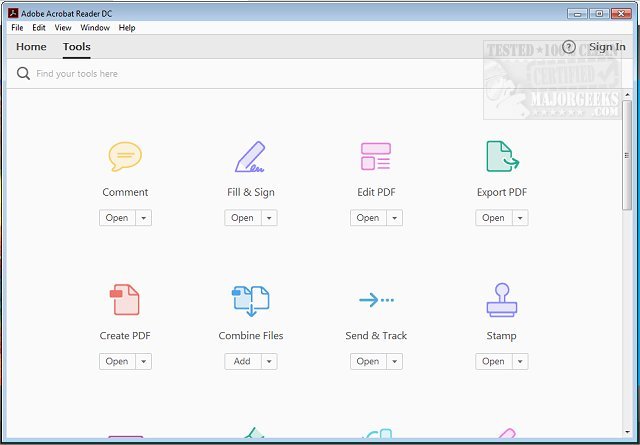This screenshot has width=640, height=445.
Task: Select the Combine Files icon
Action: point(250,300)
